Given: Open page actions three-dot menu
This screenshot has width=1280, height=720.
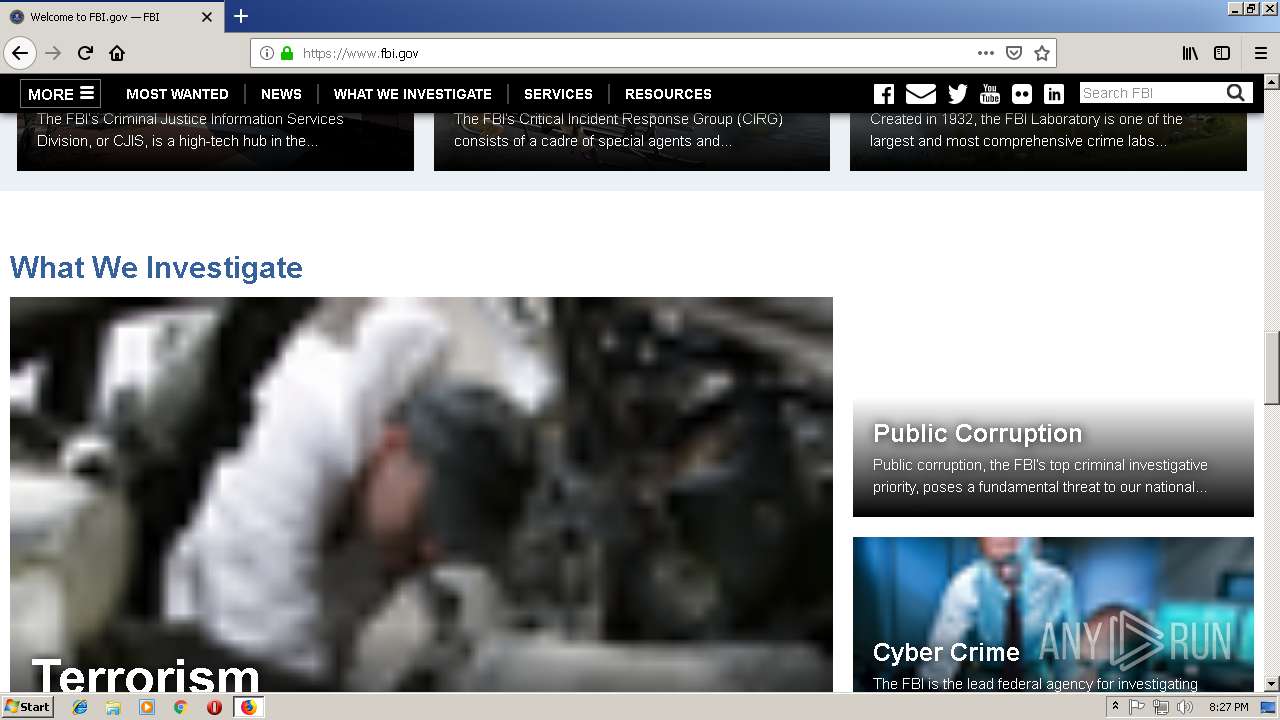Looking at the screenshot, I should point(986,53).
